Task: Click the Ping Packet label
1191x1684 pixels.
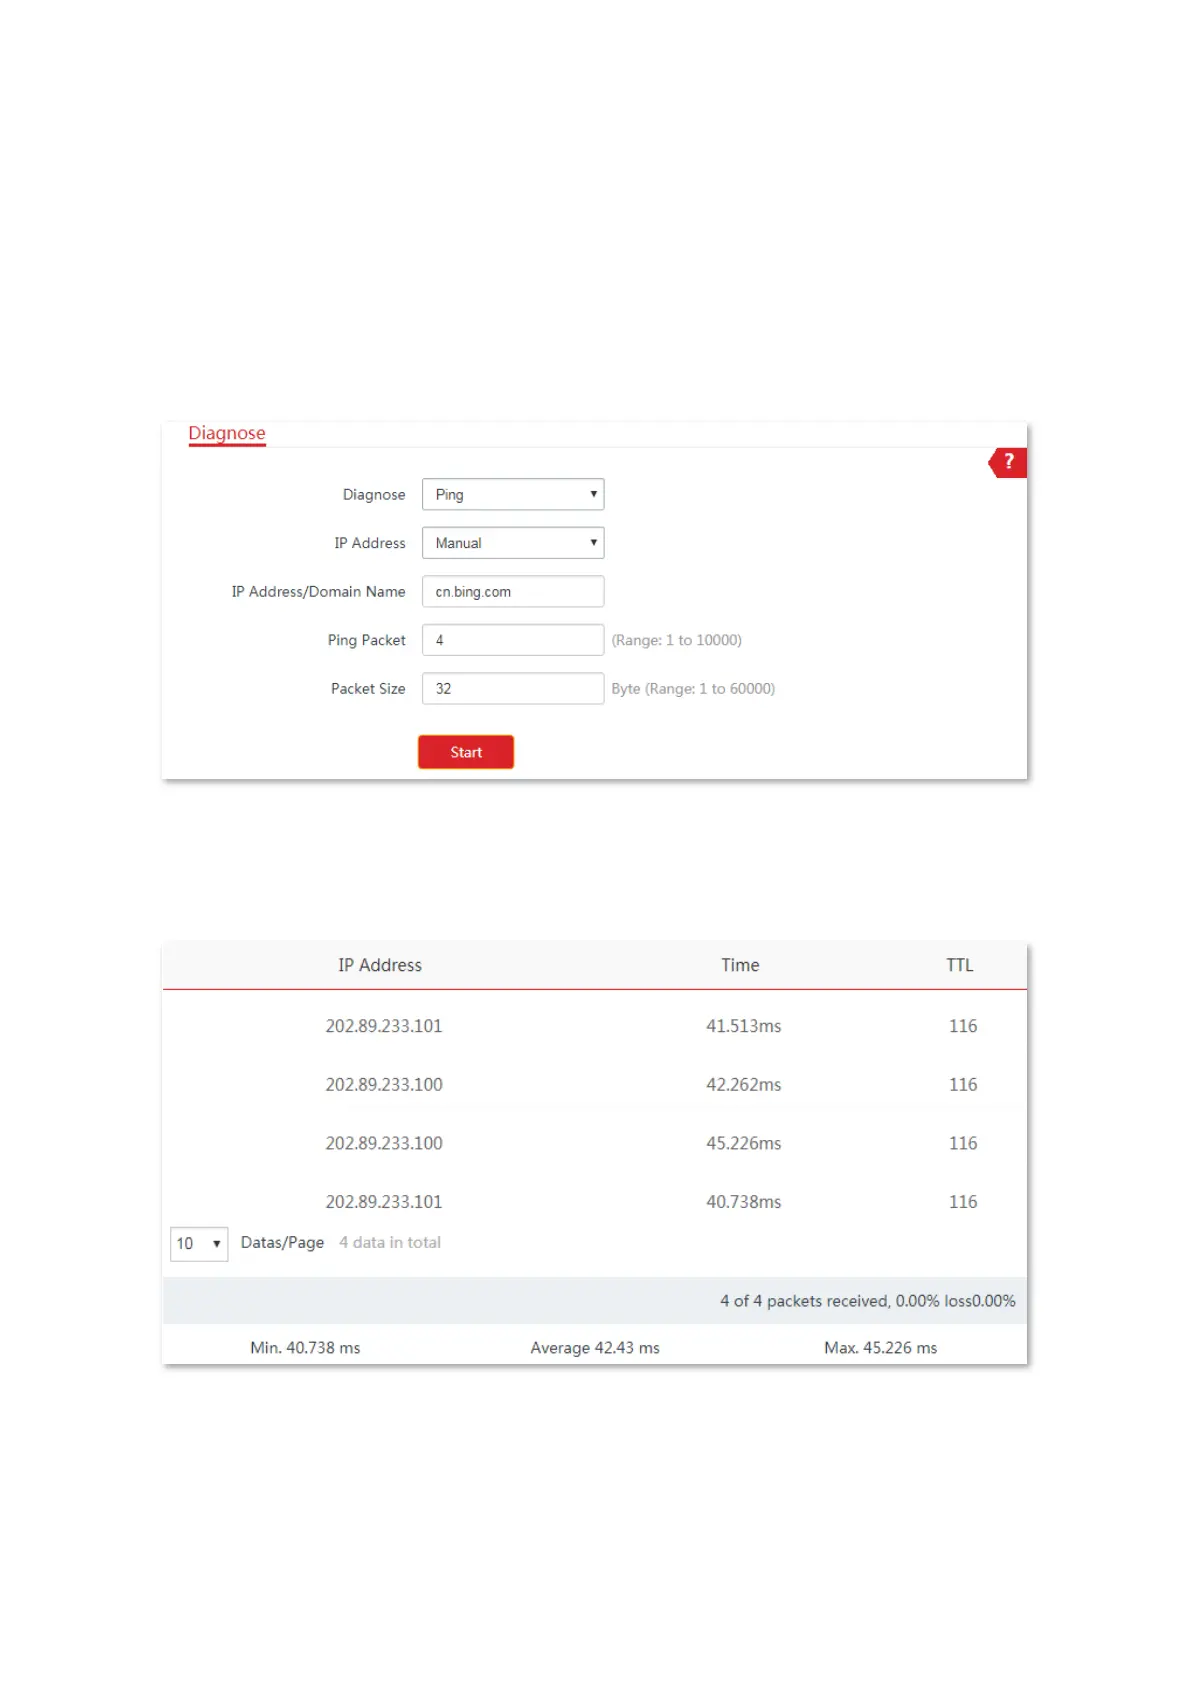Action: click(x=367, y=640)
